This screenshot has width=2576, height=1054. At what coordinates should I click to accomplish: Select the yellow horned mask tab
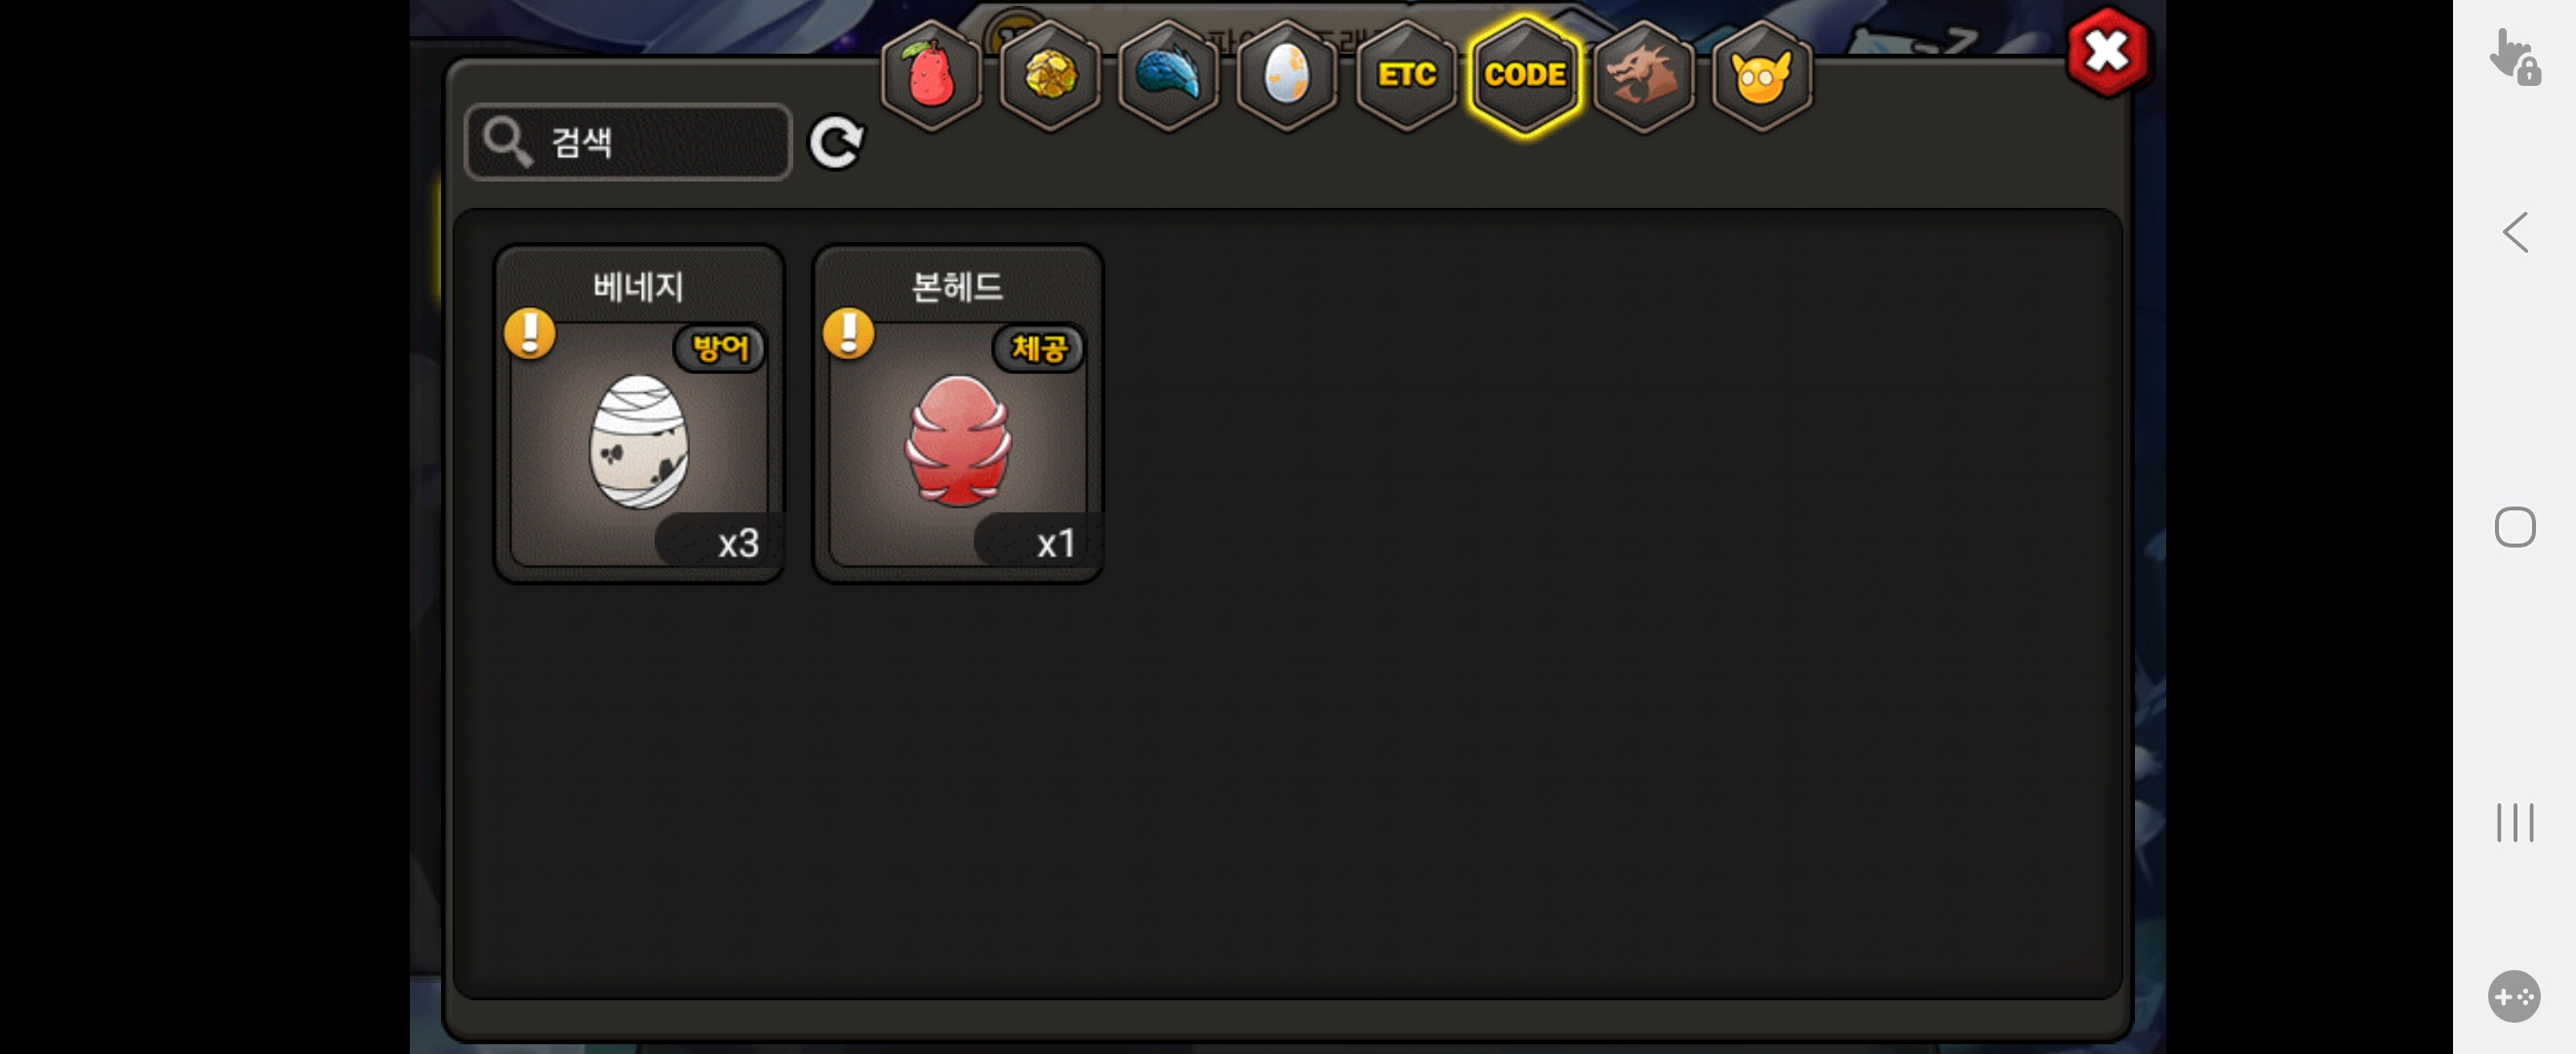(1762, 76)
